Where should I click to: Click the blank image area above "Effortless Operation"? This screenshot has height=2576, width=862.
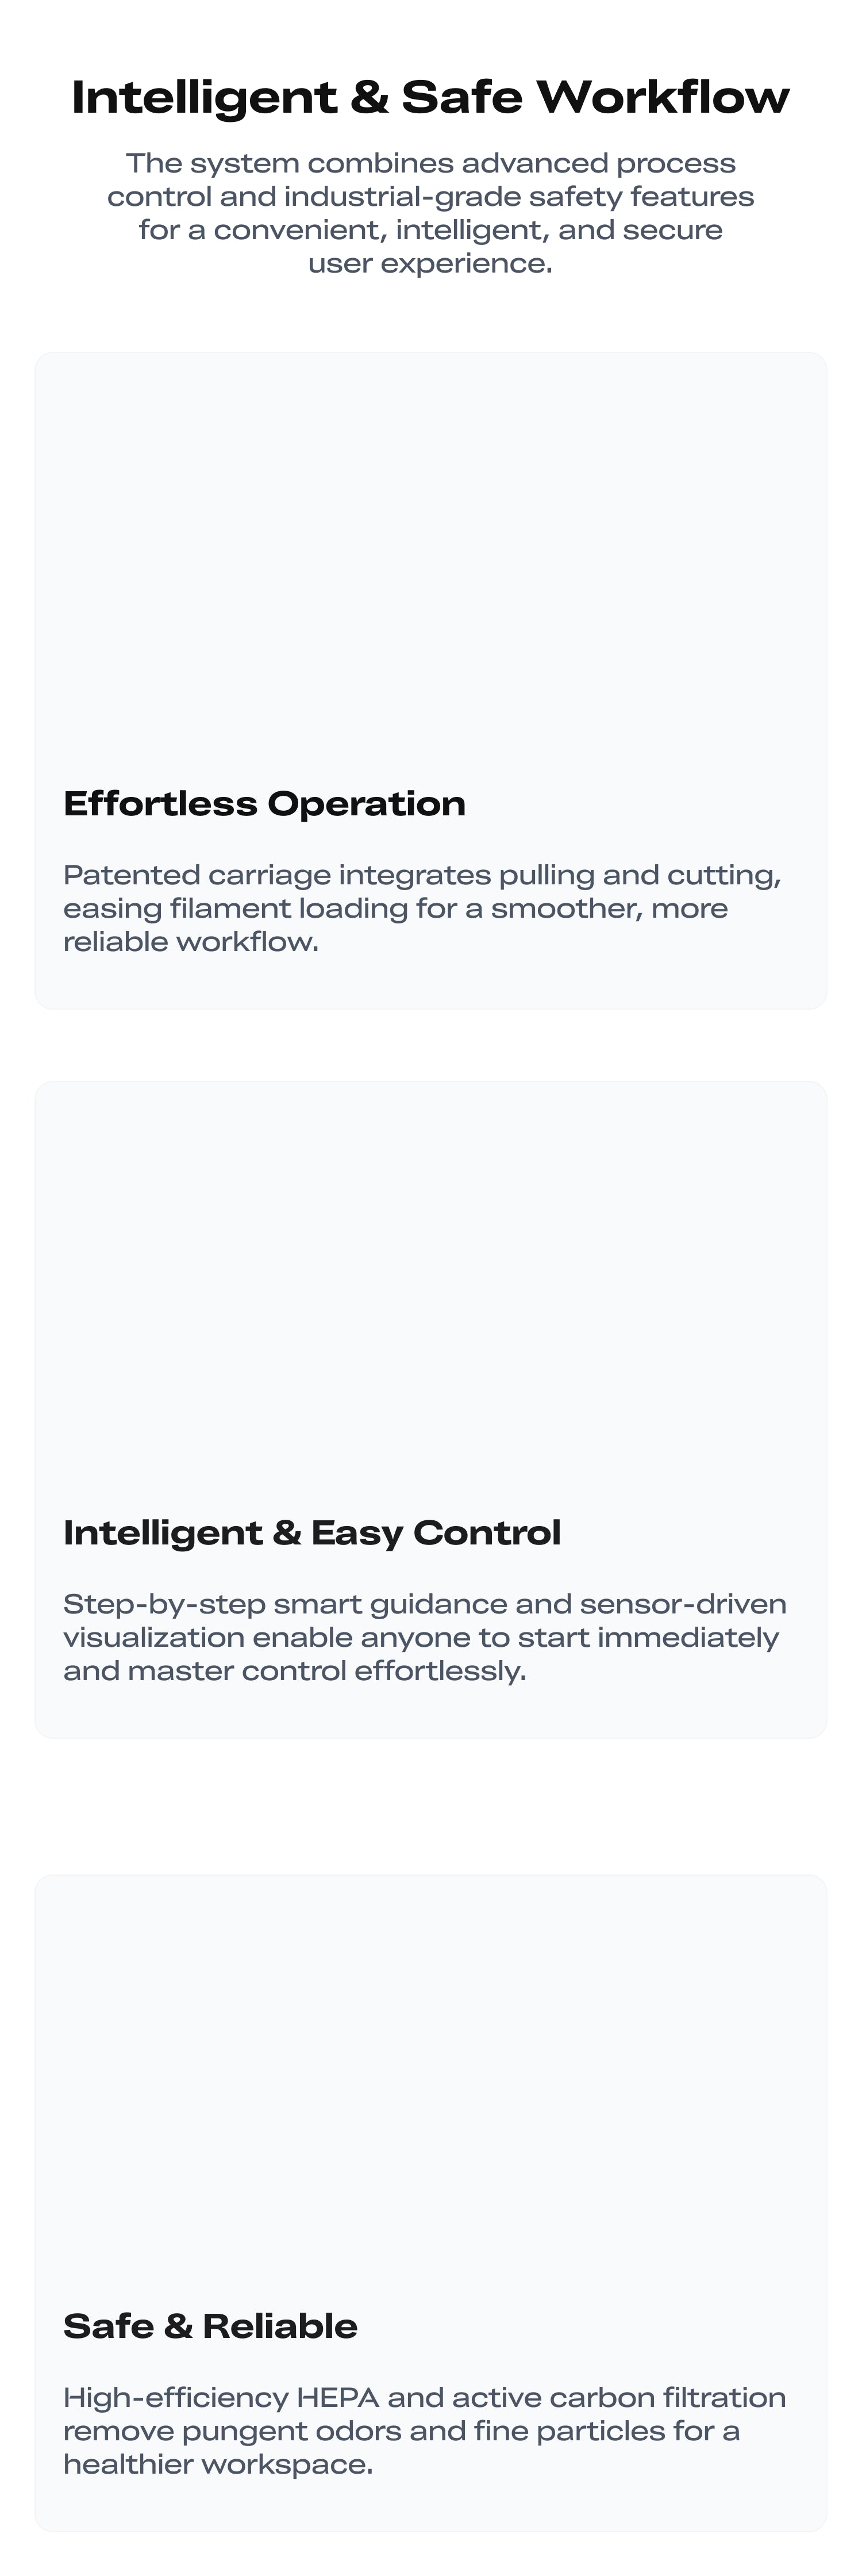430,560
